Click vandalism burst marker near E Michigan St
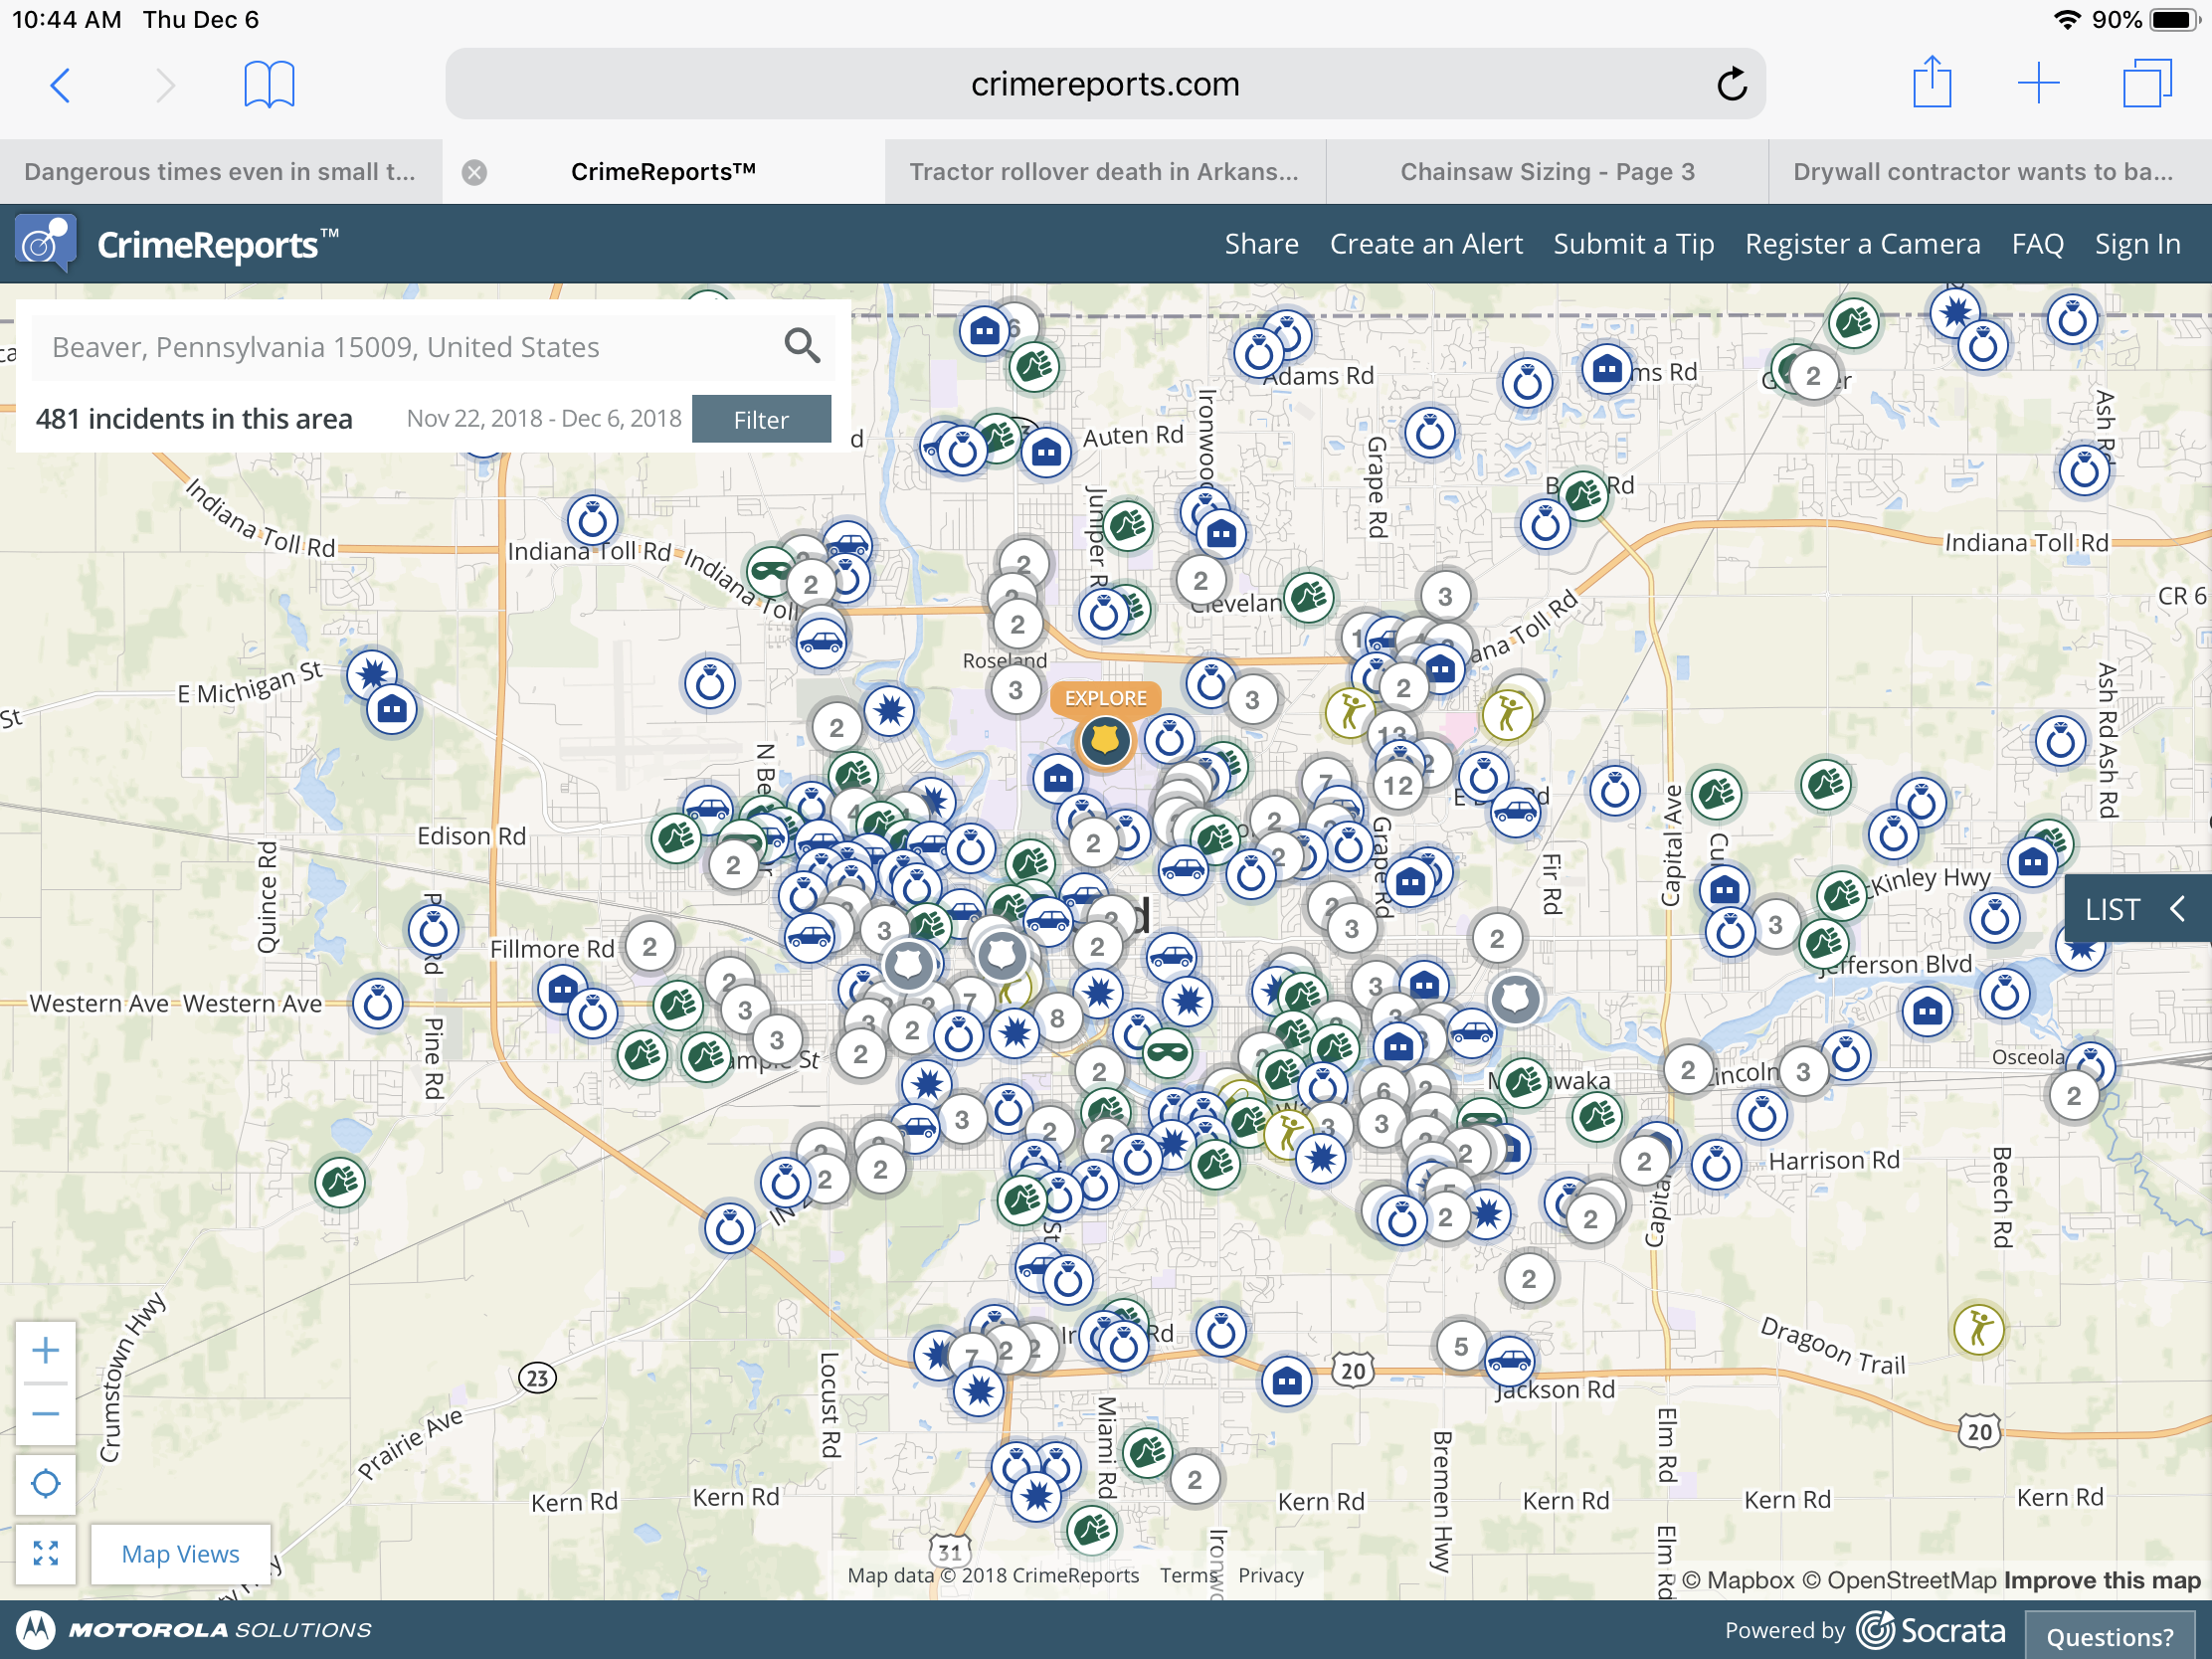The height and width of the screenshot is (1659, 2212). (372, 674)
